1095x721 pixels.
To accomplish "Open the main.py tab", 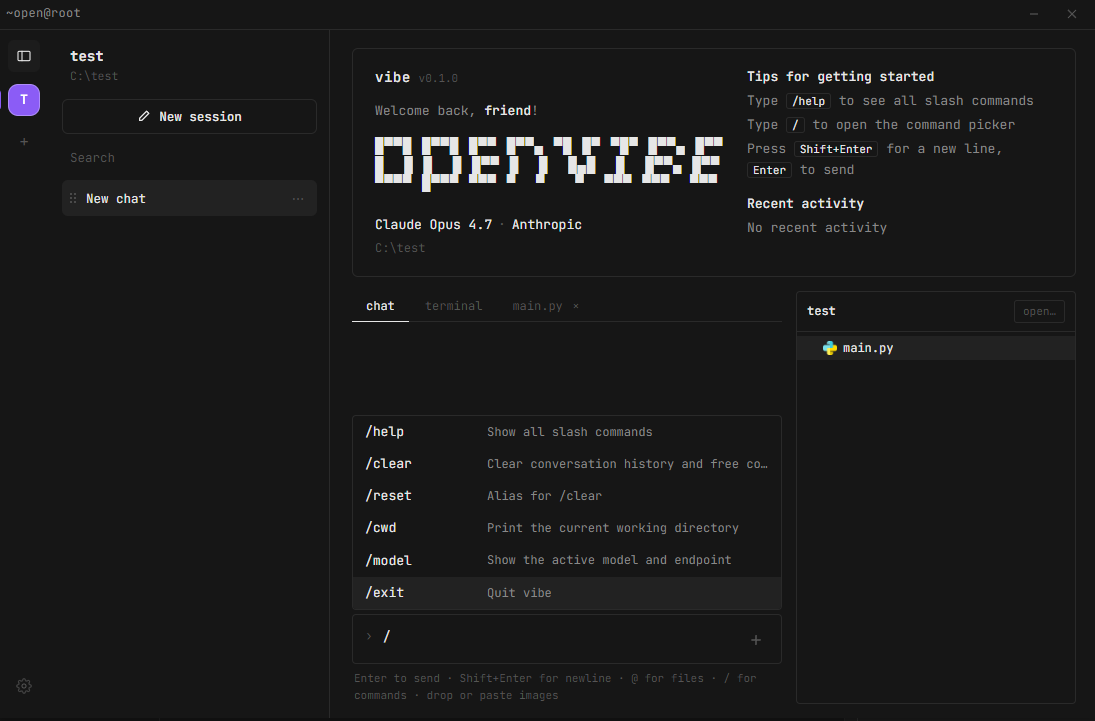I will 537,306.
